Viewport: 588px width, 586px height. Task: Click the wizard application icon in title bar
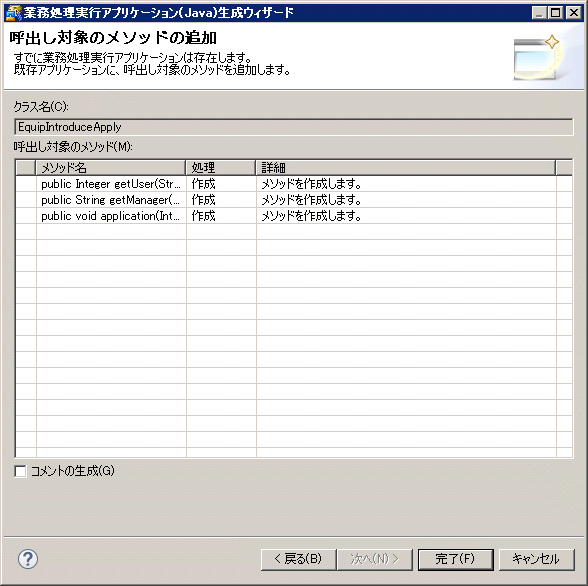click(x=13, y=13)
